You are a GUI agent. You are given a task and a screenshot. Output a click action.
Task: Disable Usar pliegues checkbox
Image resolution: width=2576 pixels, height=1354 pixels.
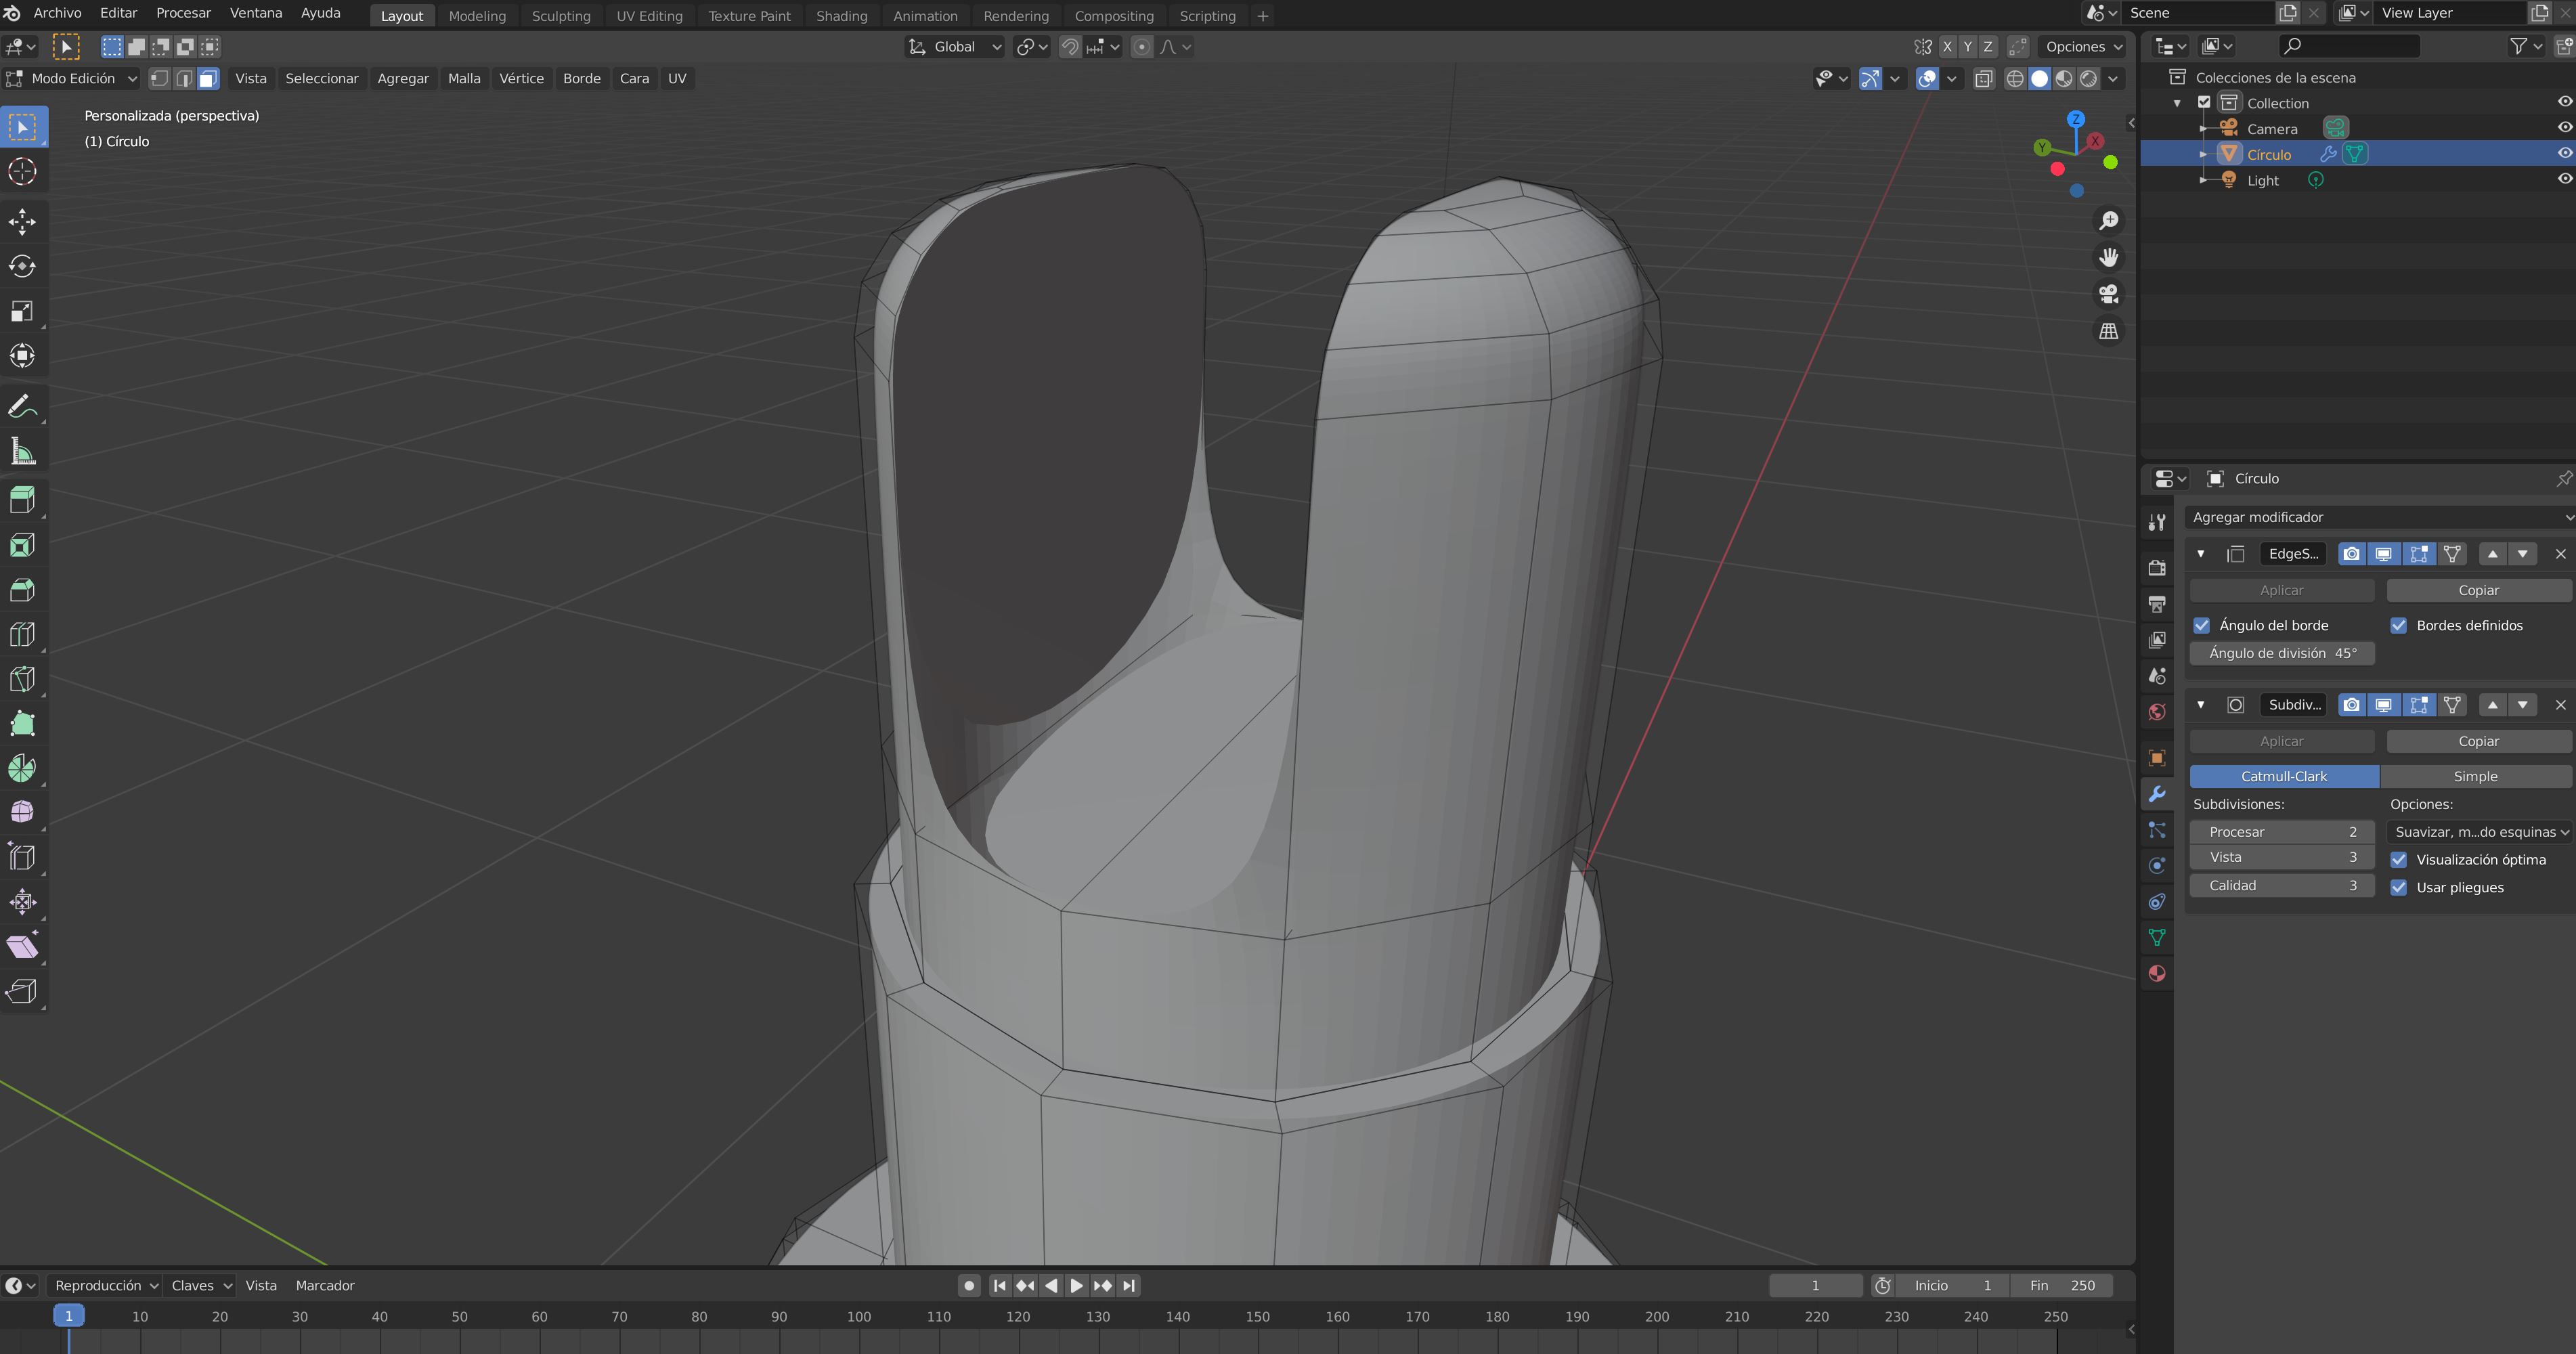tap(2398, 887)
